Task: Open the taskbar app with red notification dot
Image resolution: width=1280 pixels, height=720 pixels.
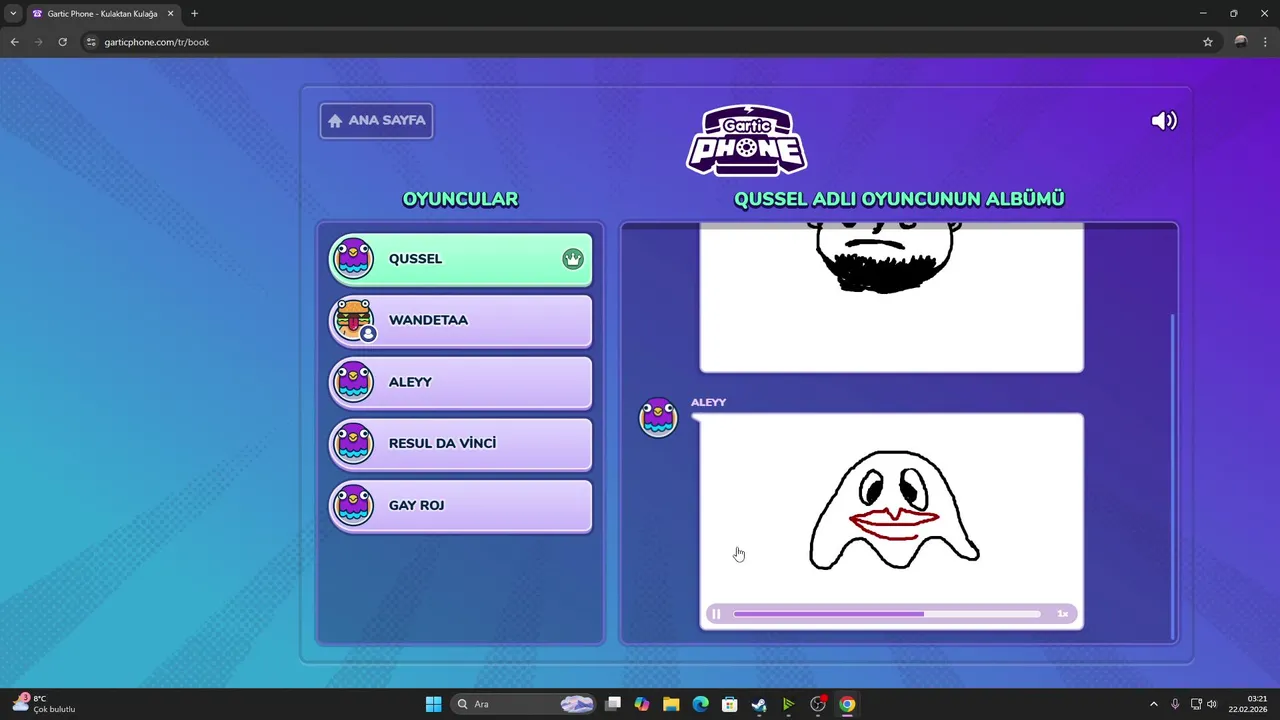Action: (x=818, y=704)
